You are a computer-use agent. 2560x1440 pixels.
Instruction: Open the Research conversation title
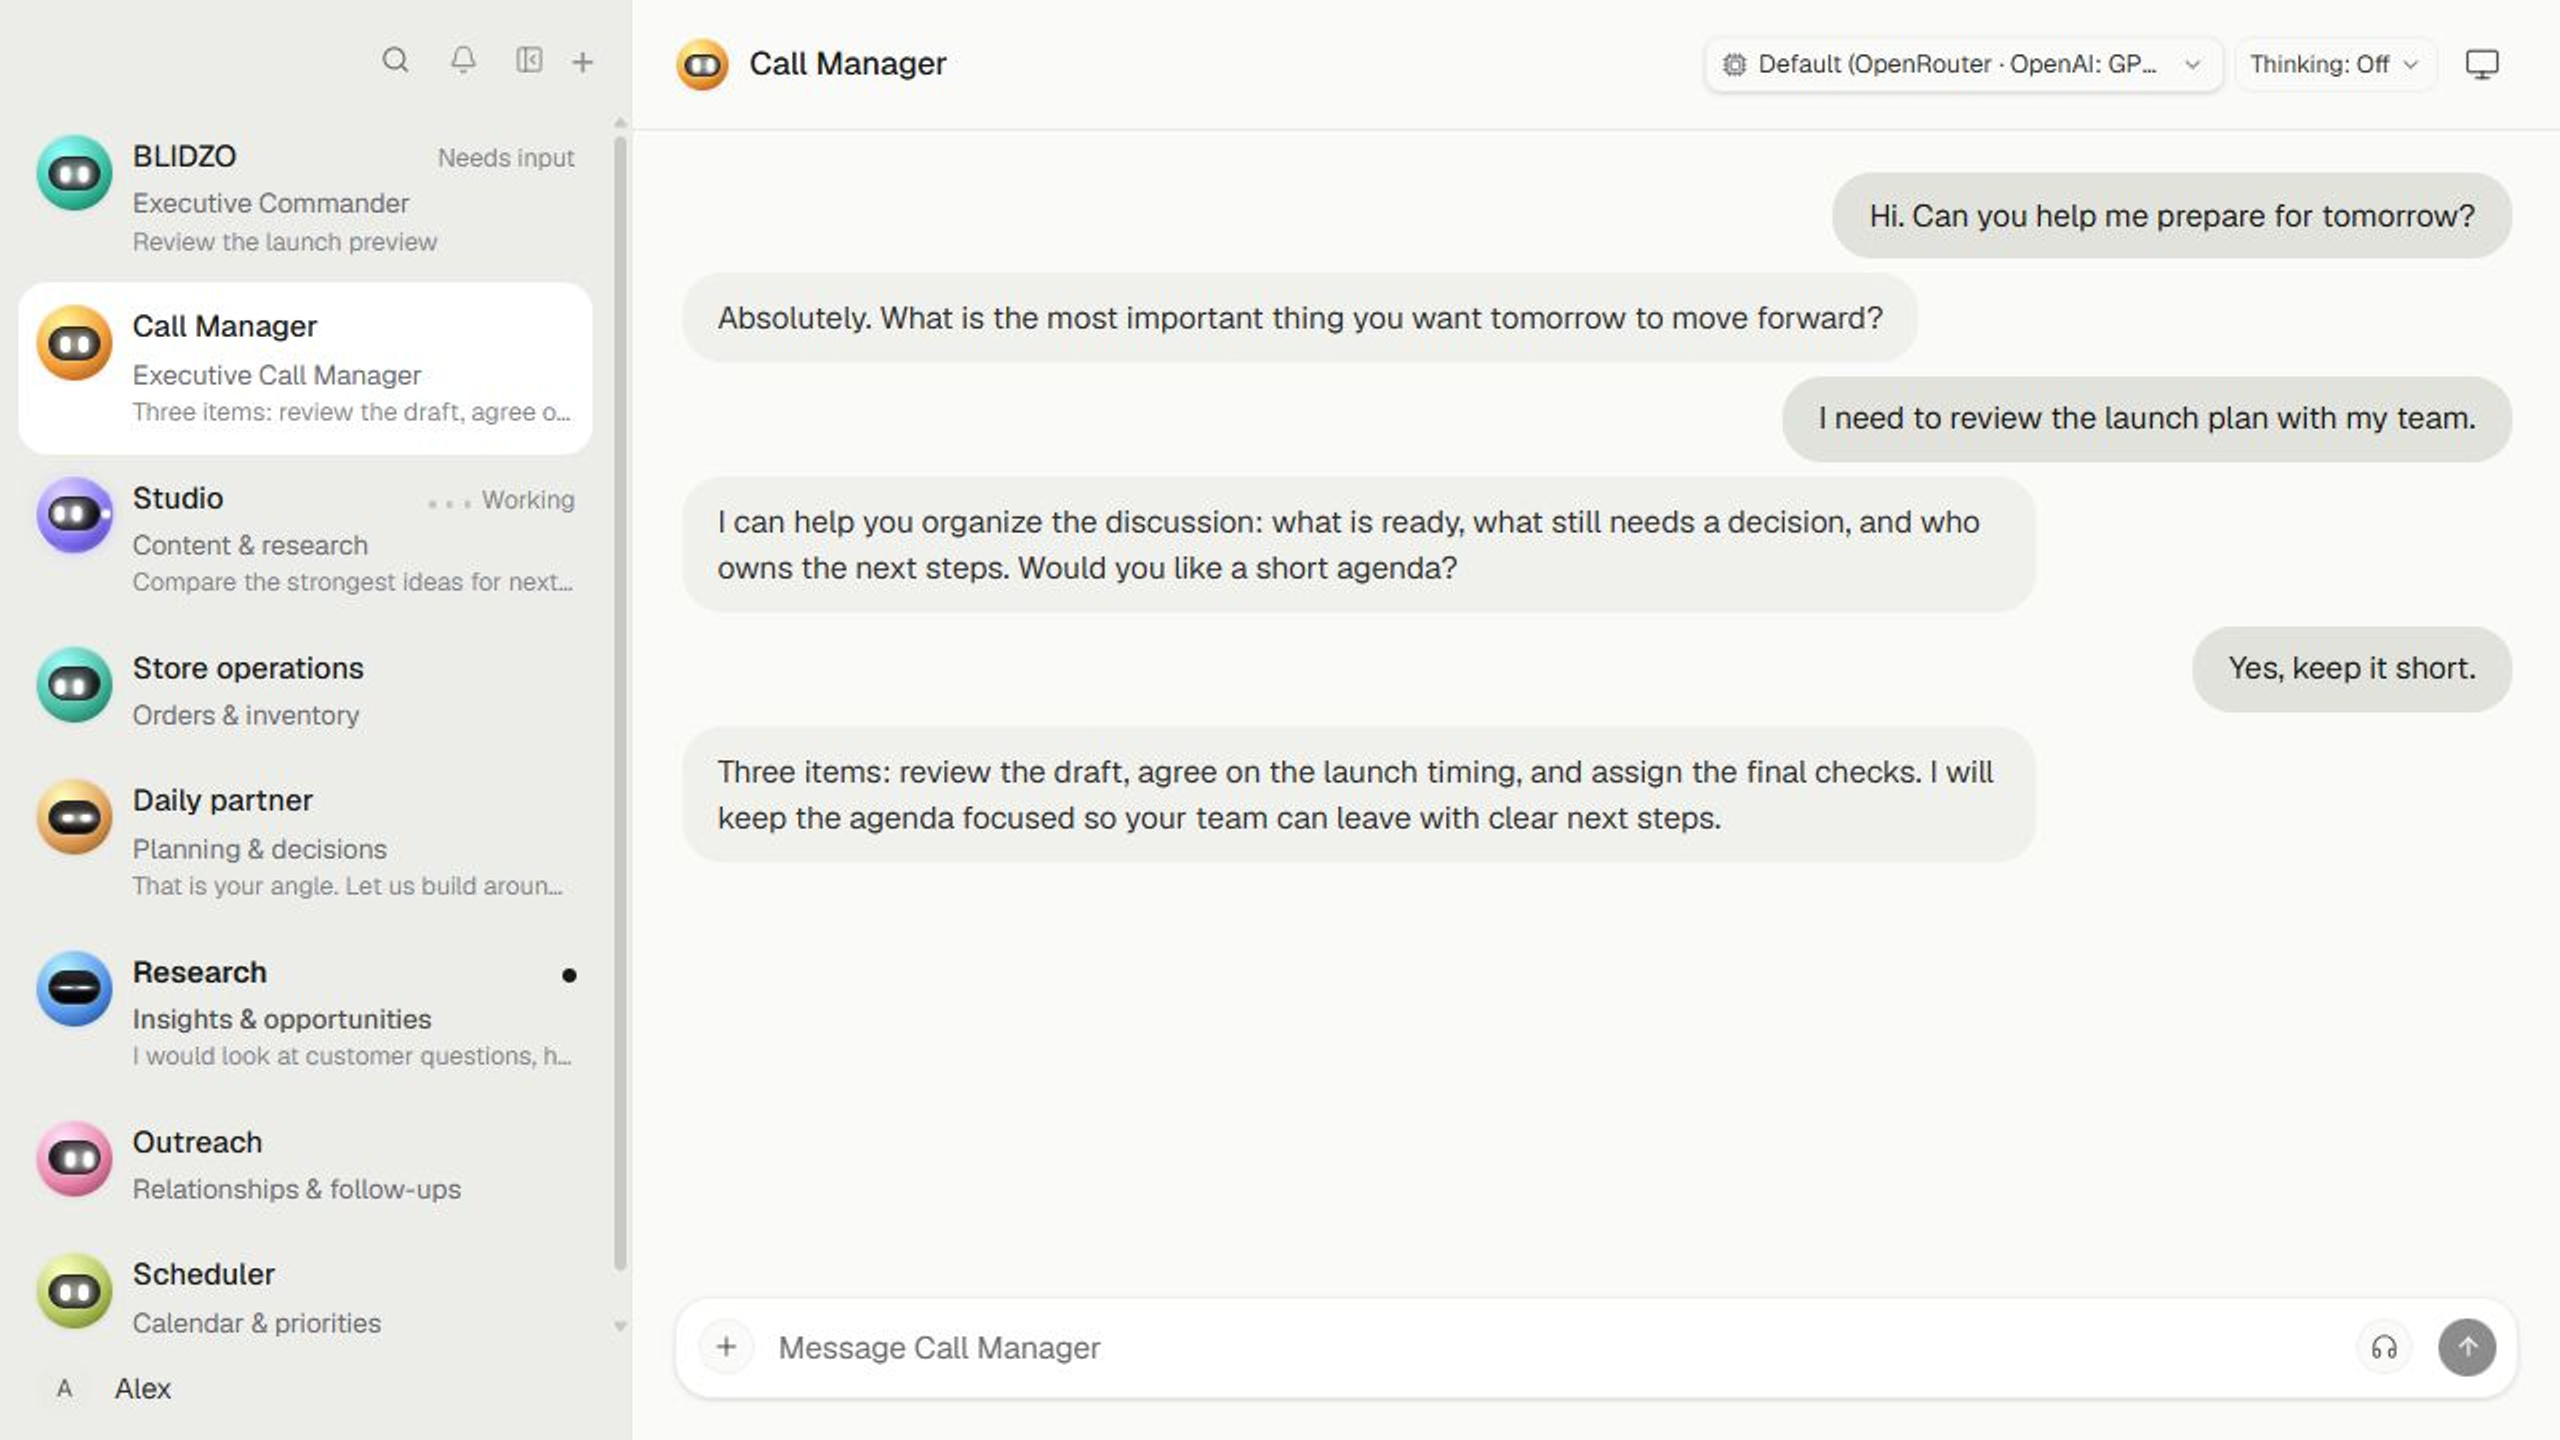200,972
